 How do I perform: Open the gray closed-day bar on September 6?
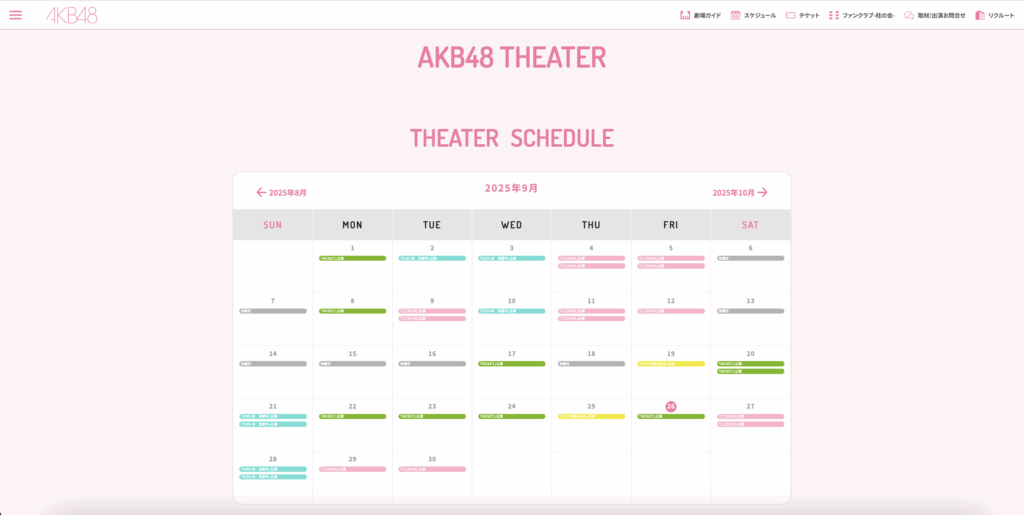(750, 258)
